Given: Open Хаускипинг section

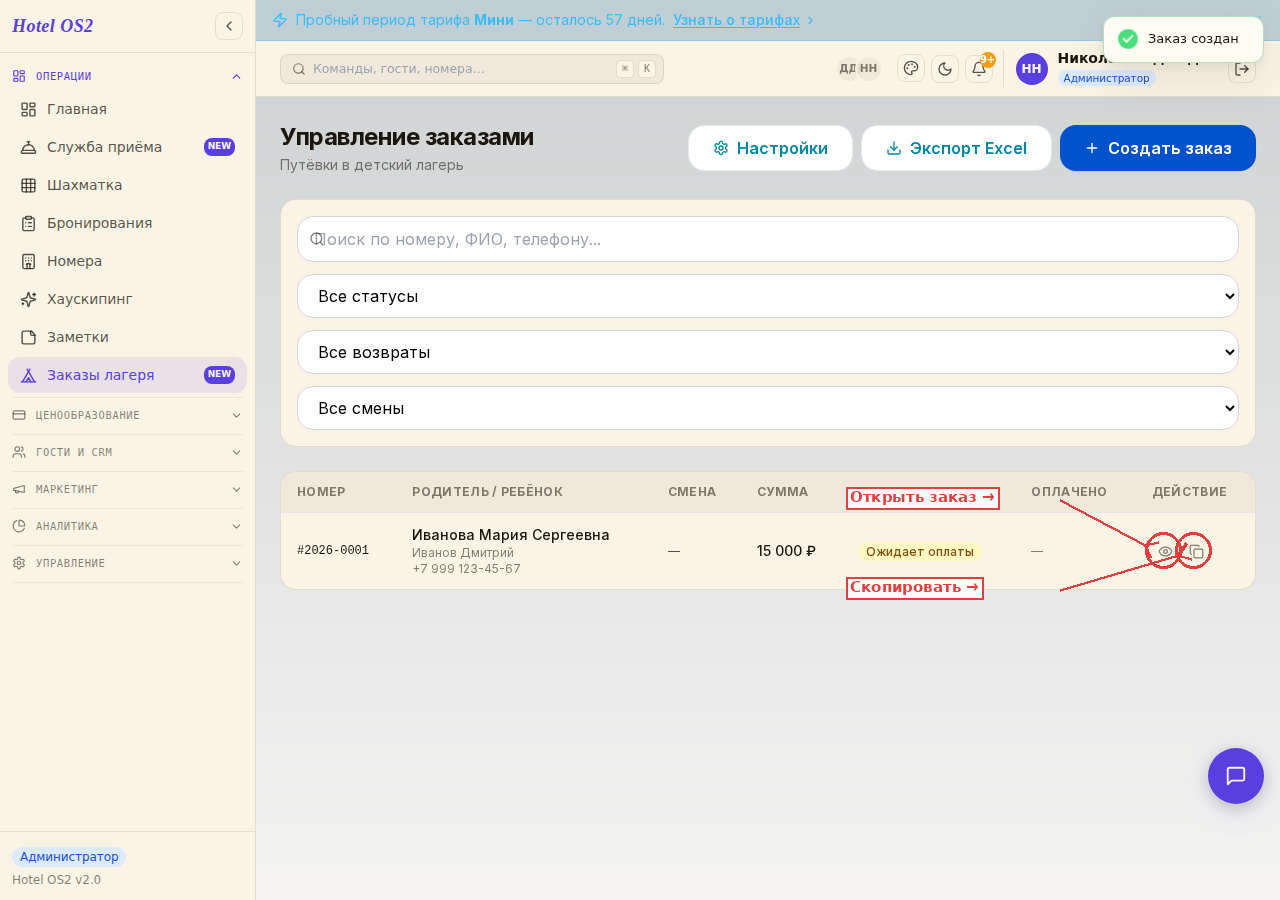Looking at the screenshot, I should pos(127,299).
